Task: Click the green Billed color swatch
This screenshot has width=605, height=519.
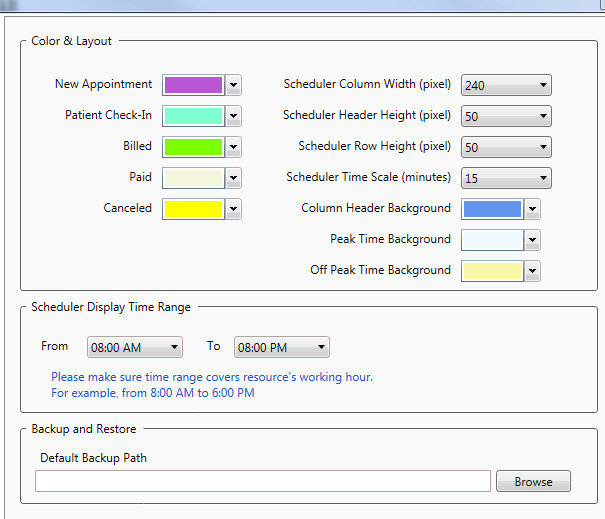Action: (193, 147)
